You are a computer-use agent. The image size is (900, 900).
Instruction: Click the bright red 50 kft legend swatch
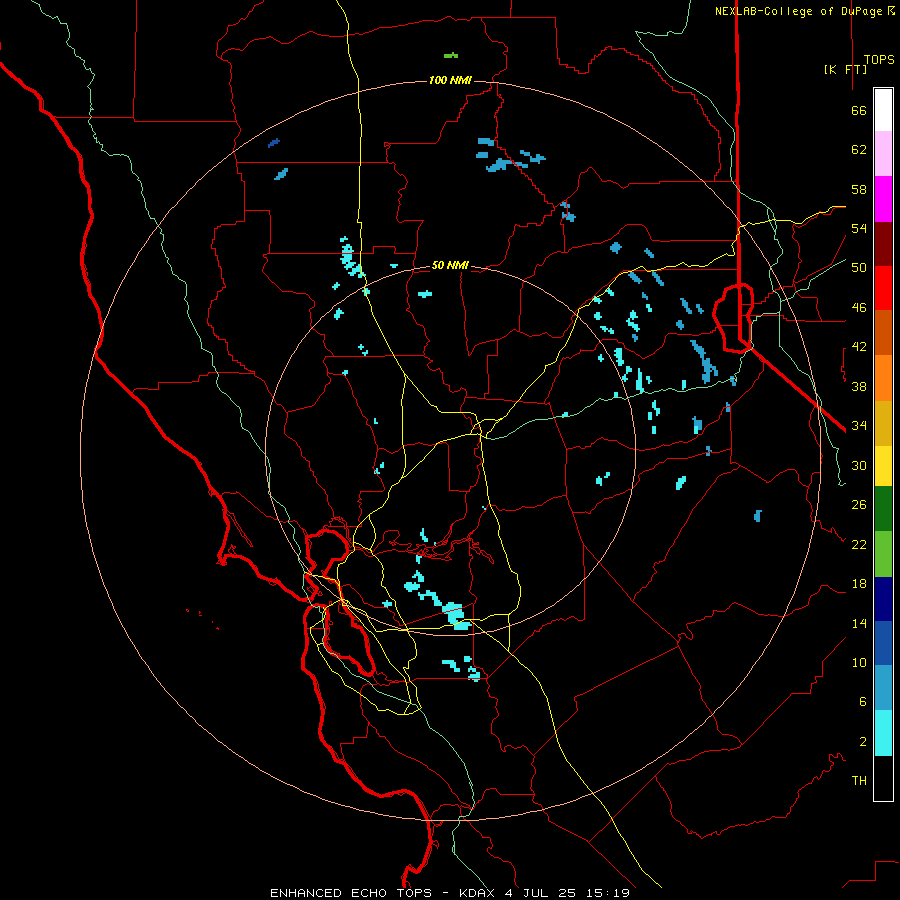click(x=883, y=288)
